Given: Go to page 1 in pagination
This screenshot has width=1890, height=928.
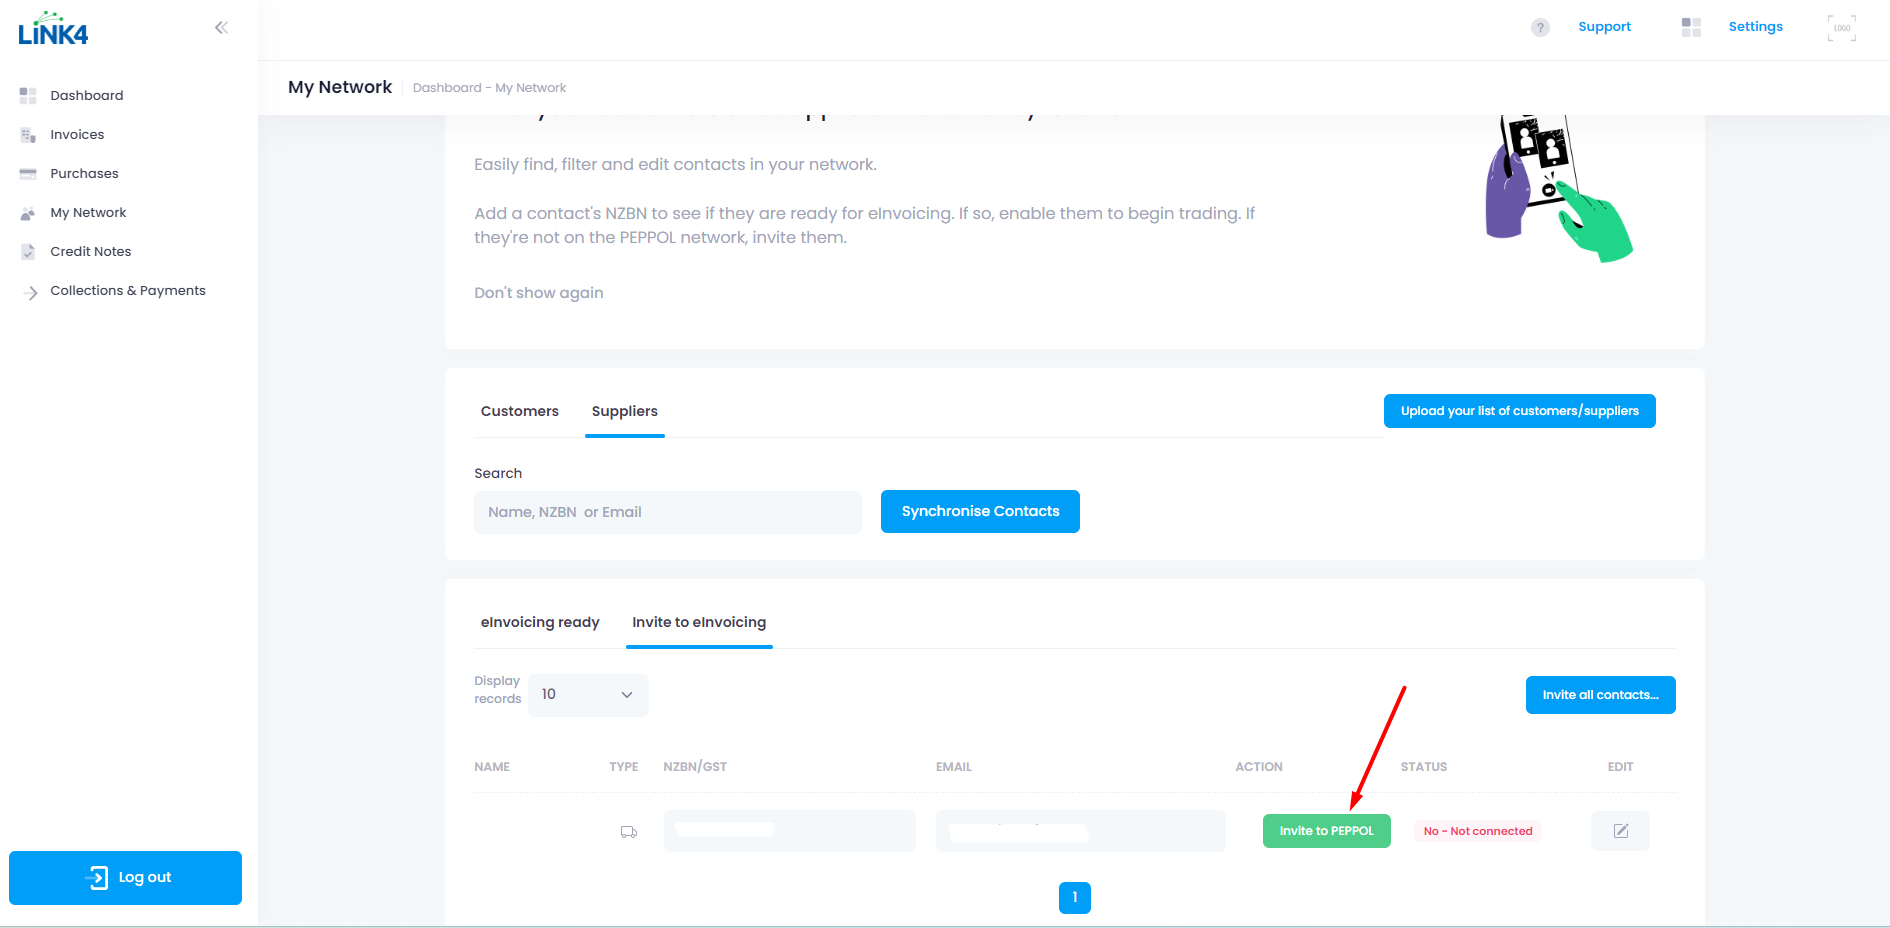Looking at the screenshot, I should (x=1074, y=898).
